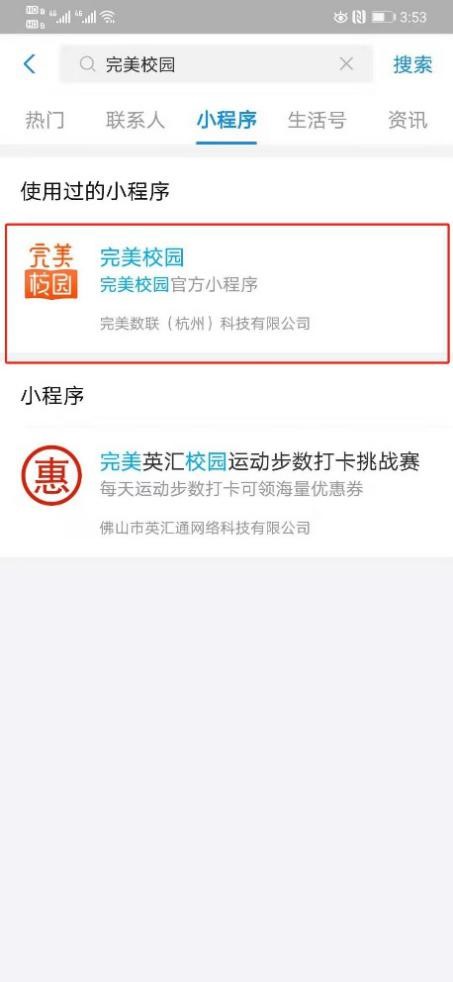This screenshot has height=982, width=453.
Task: Tap the WiFi signal status icon
Action: coord(108,17)
